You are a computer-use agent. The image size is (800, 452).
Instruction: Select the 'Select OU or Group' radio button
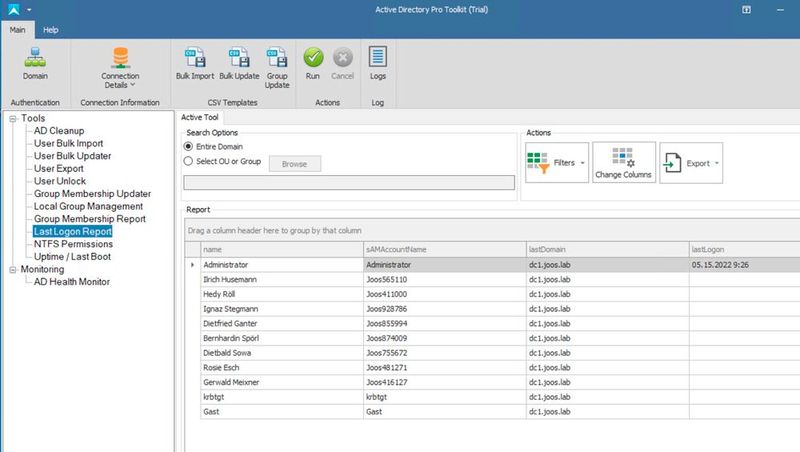188,161
